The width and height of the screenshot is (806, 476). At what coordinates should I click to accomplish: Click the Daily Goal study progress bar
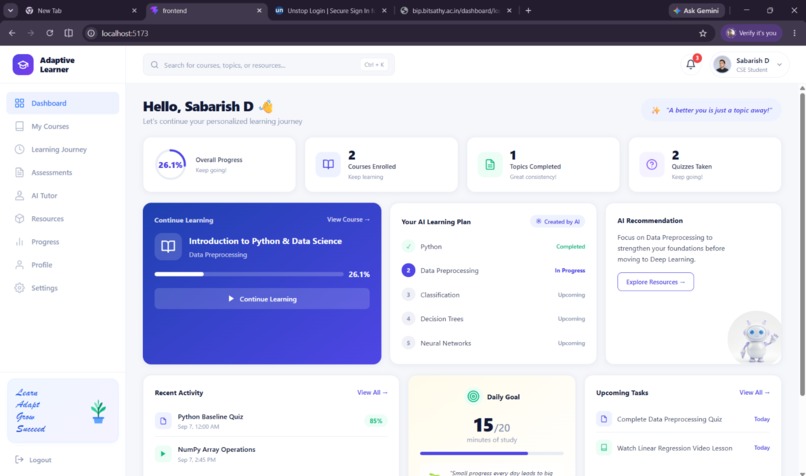pos(491,453)
